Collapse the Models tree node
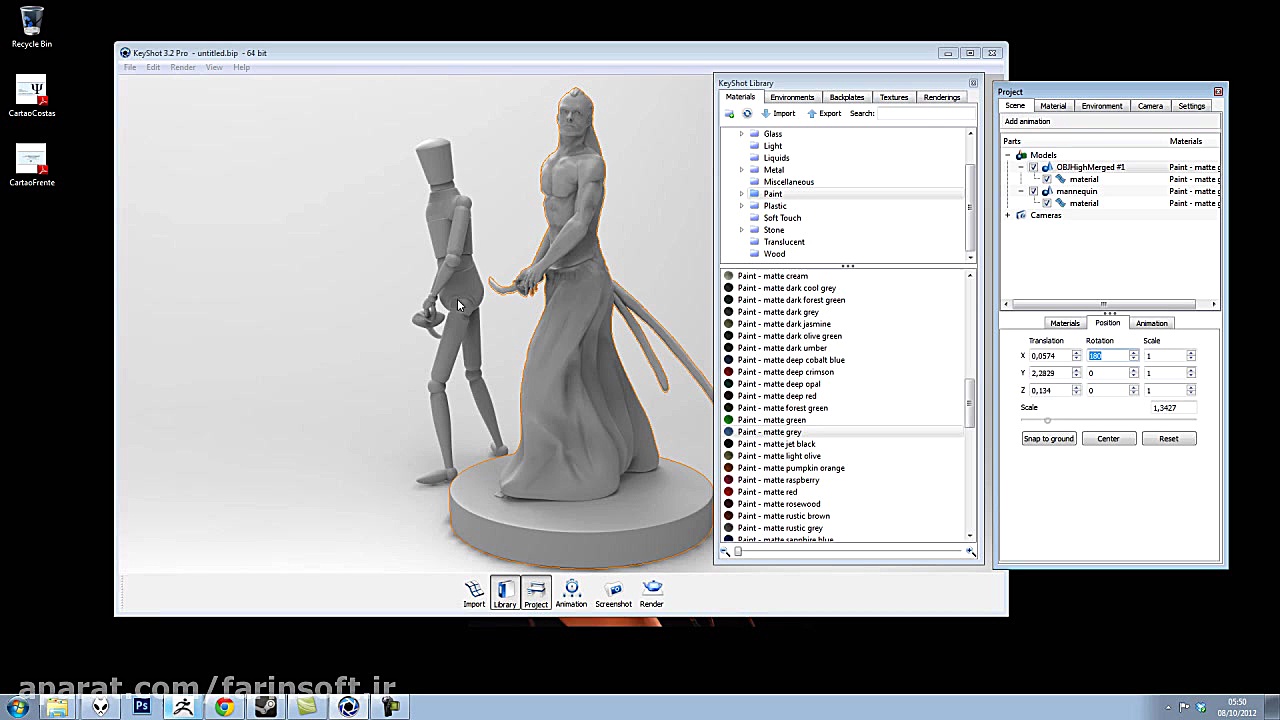This screenshot has width=1280, height=720. click(1008, 155)
